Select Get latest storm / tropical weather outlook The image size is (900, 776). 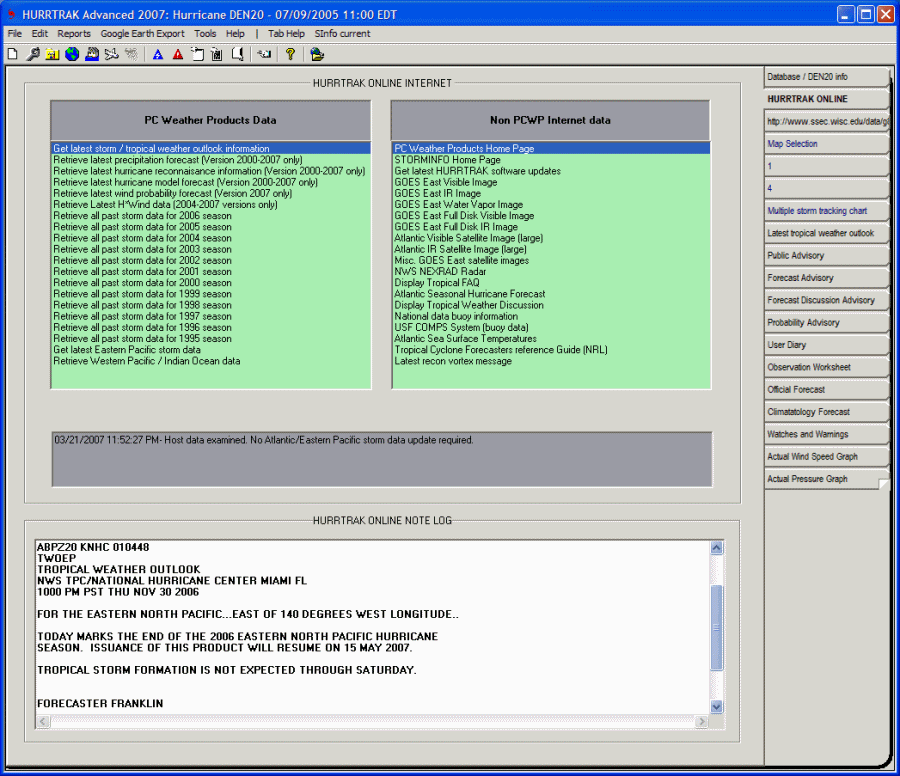click(211, 149)
